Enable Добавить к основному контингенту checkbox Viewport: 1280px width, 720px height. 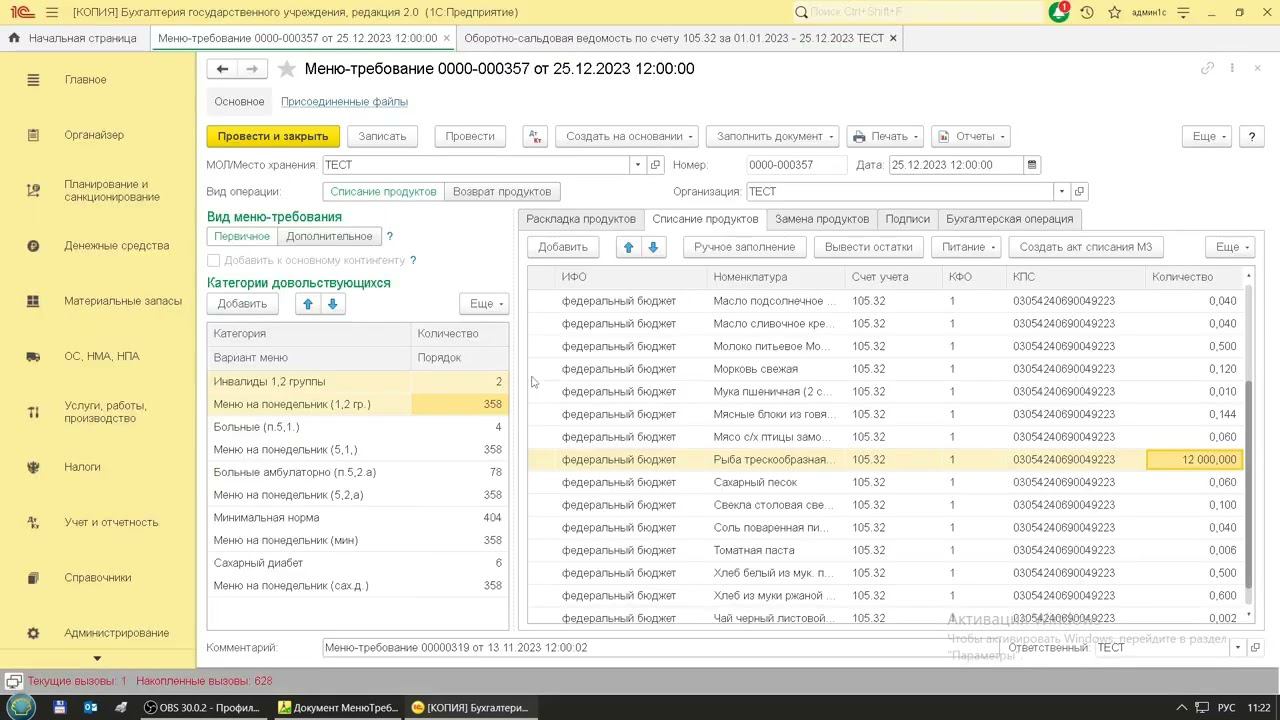tap(214, 260)
